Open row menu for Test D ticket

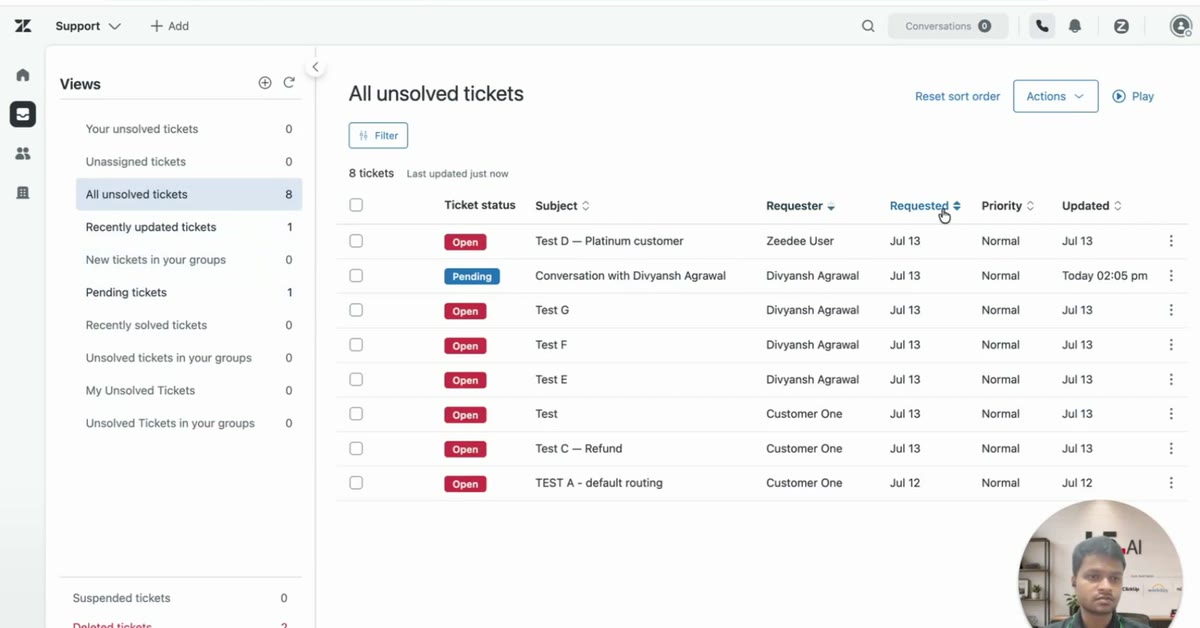(x=1171, y=241)
